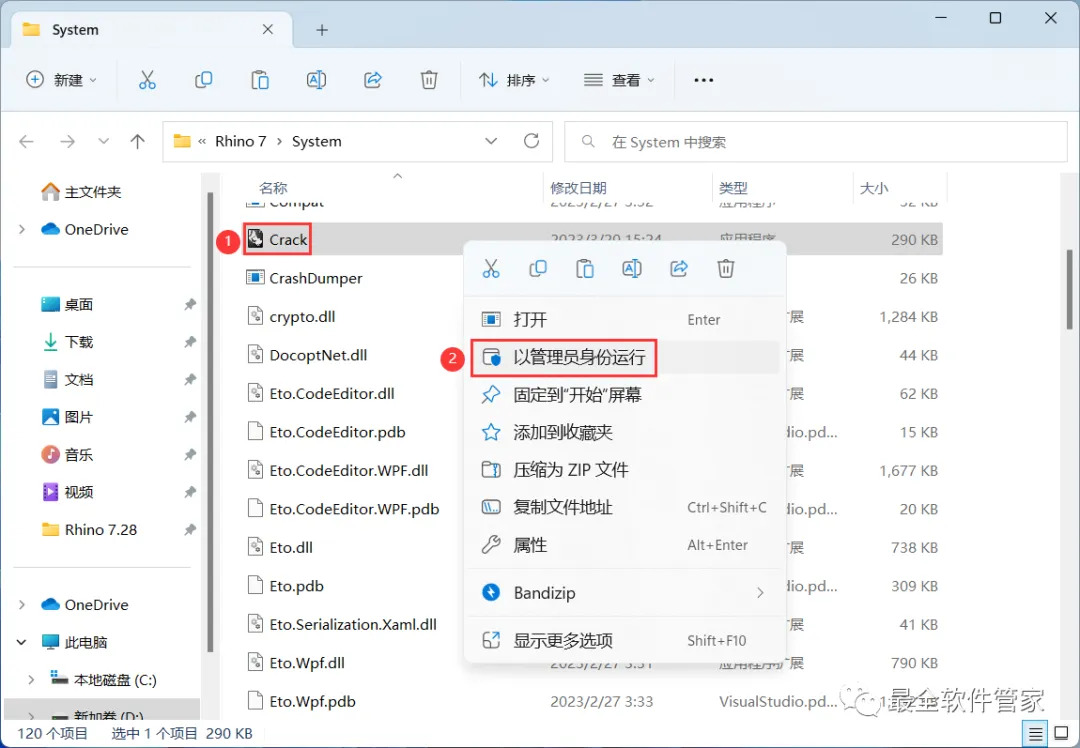Open Rhino 7.28 pinned folder
This screenshot has width=1080, height=748.
pyautogui.click(x=89, y=530)
